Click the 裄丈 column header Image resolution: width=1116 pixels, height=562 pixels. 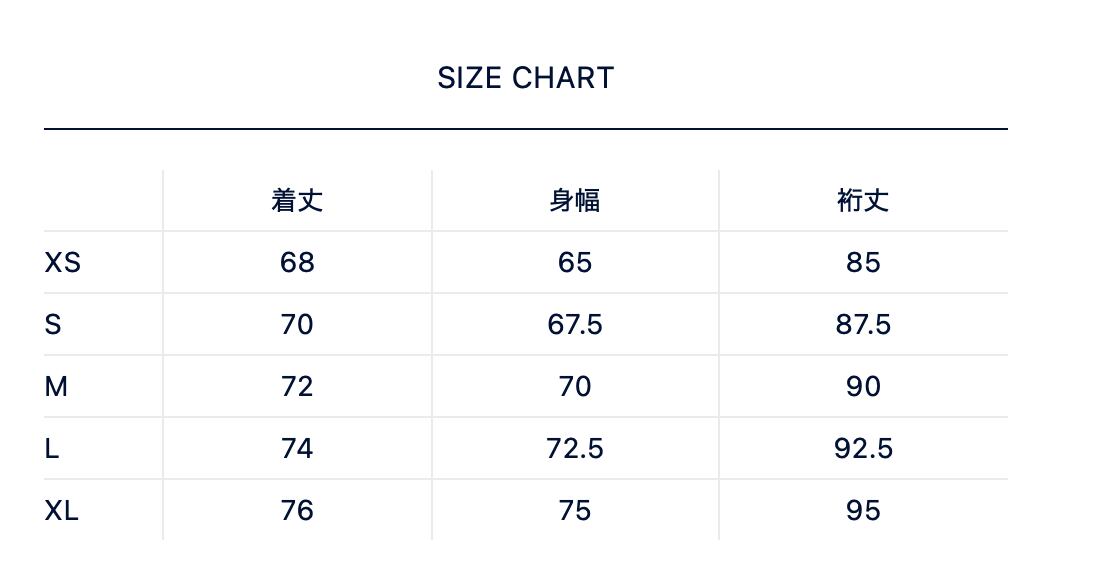tap(863, 201)
